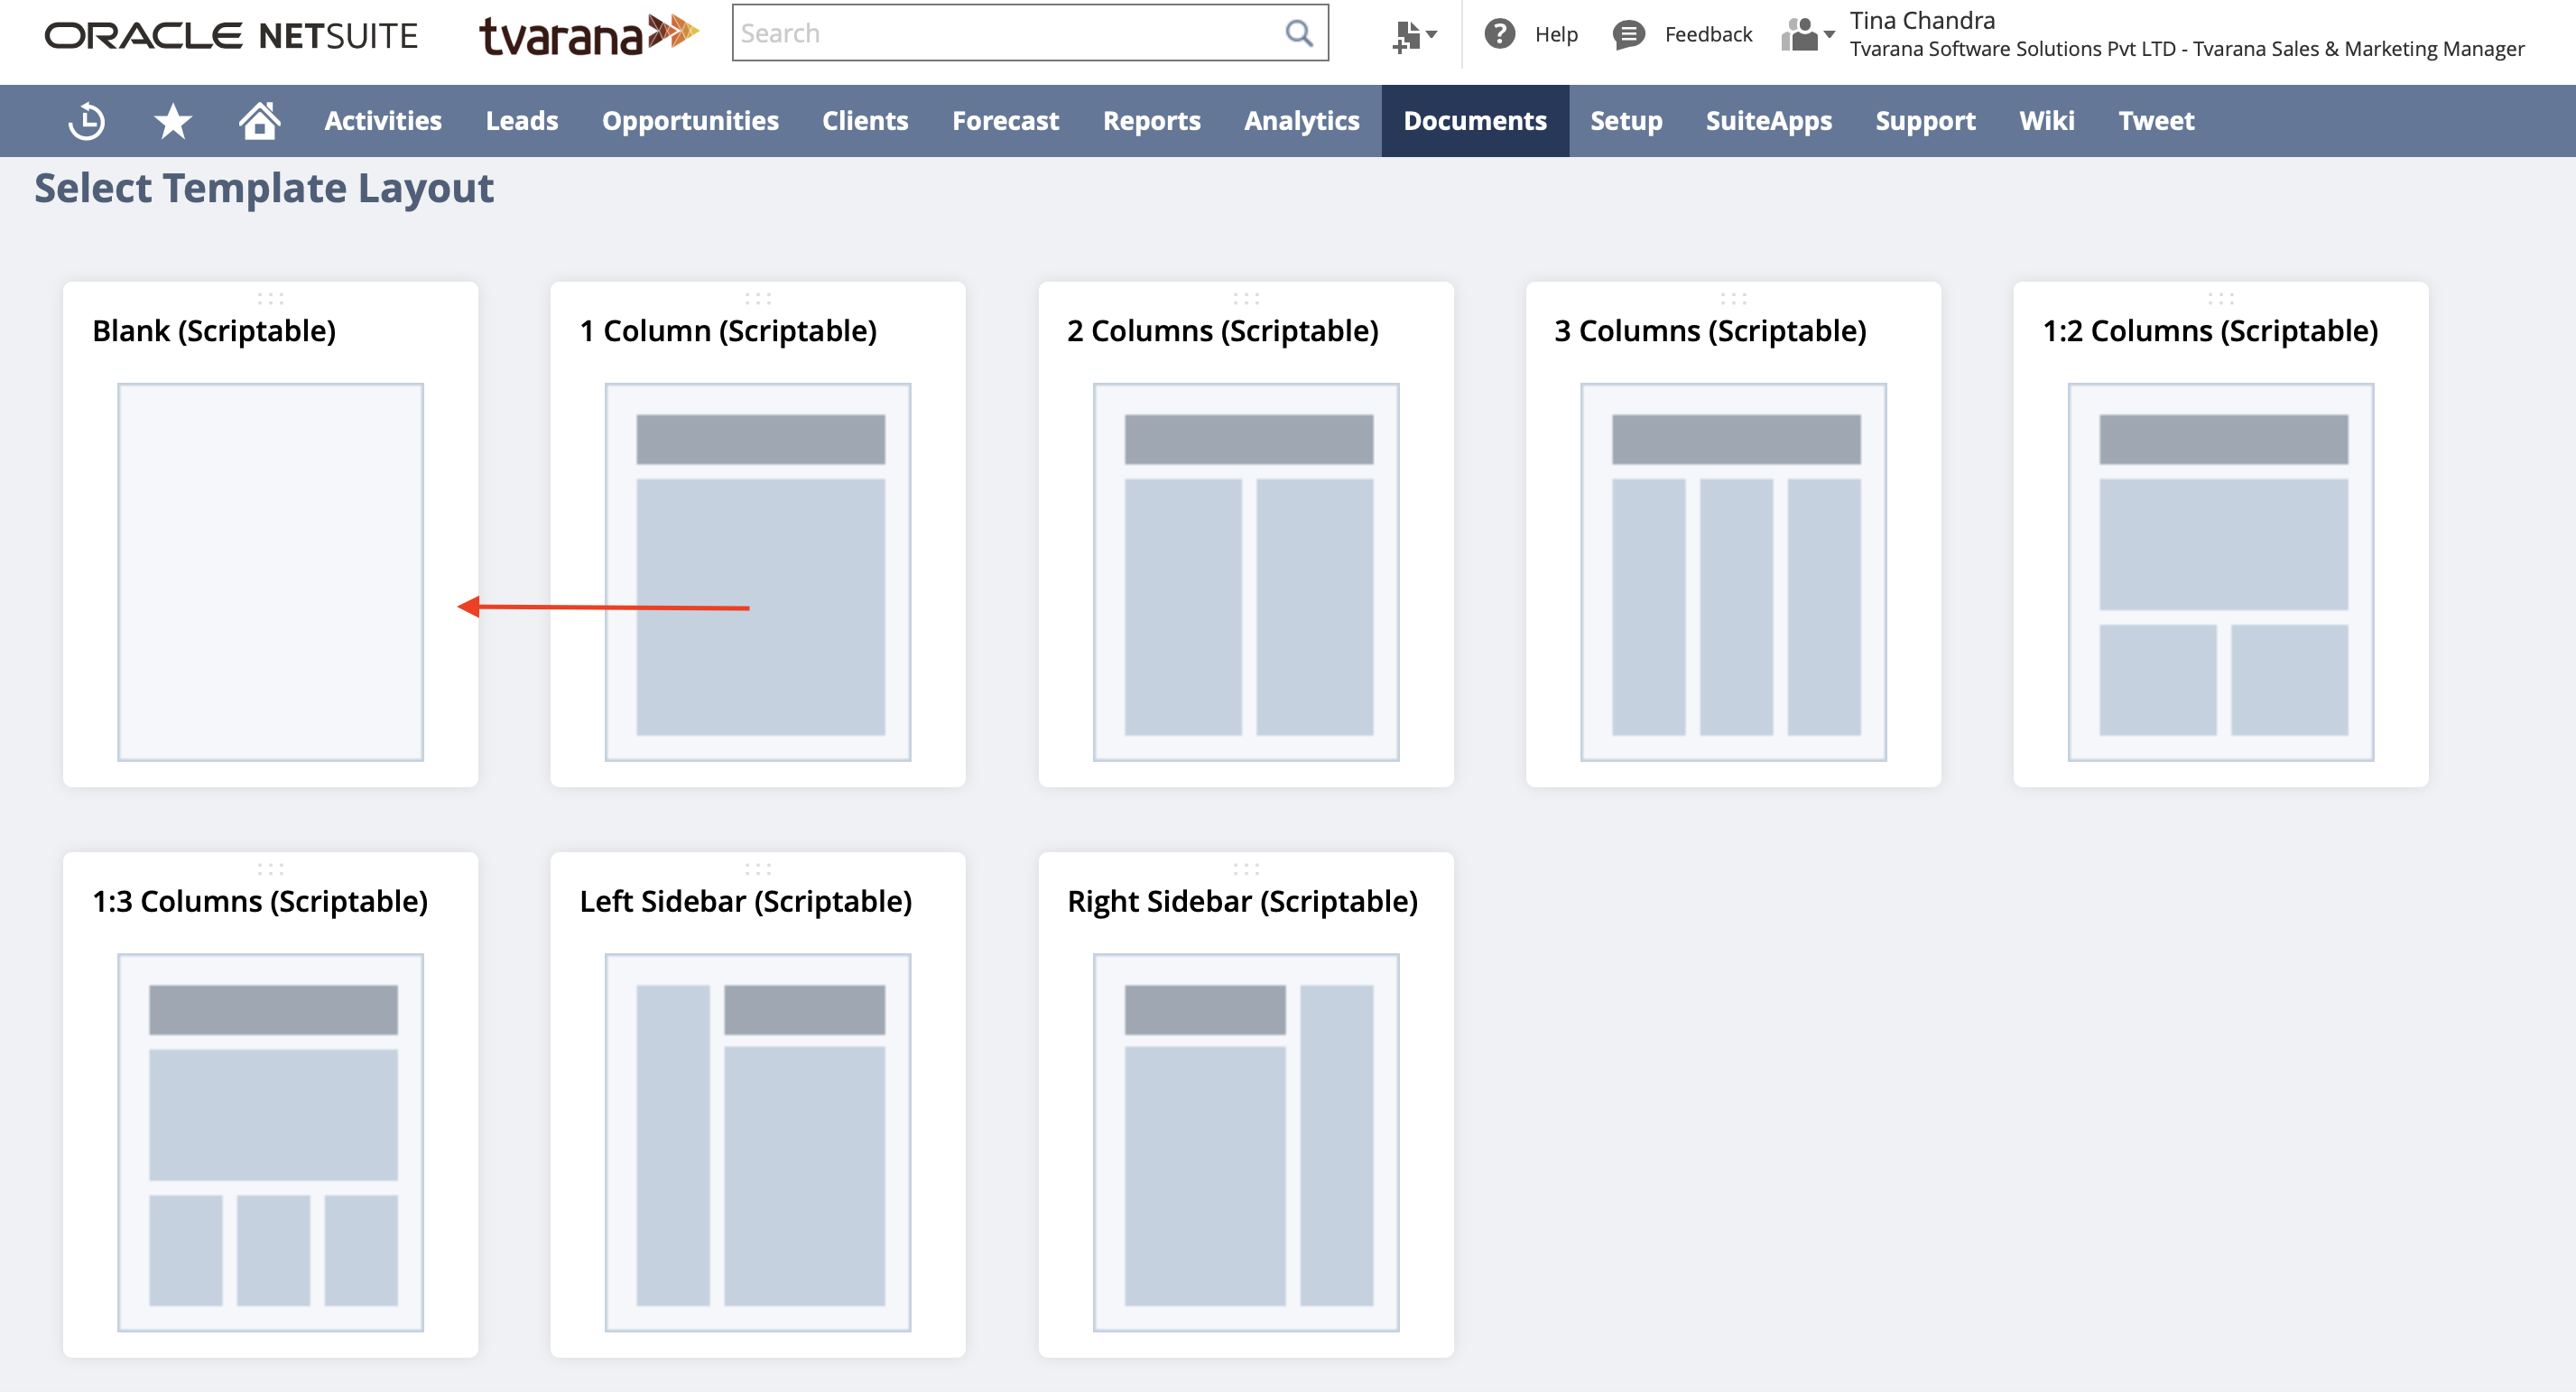Viewport: 2576px width, 1392px height.
Task: Open the Documents menu
Action: (1475, 121)
